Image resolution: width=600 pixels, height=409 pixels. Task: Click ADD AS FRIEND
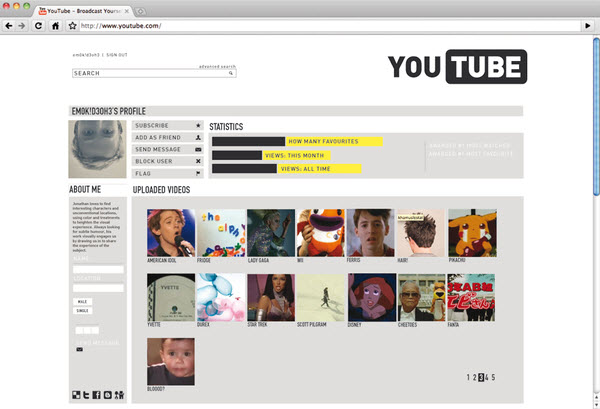(x=168, y=137)
